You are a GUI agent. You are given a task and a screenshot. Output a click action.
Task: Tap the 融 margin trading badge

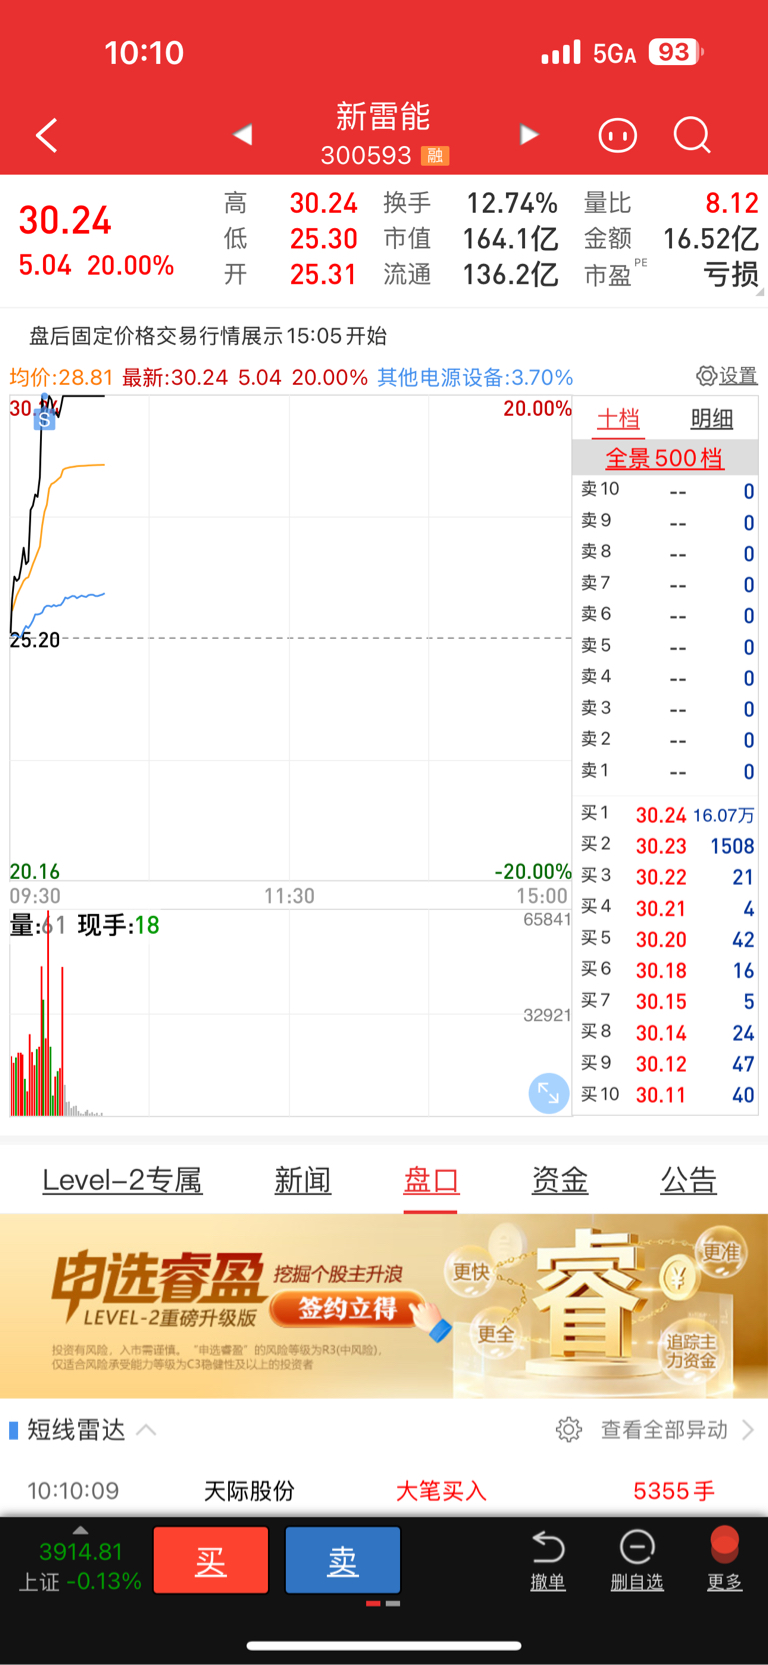tap(435, 156)
